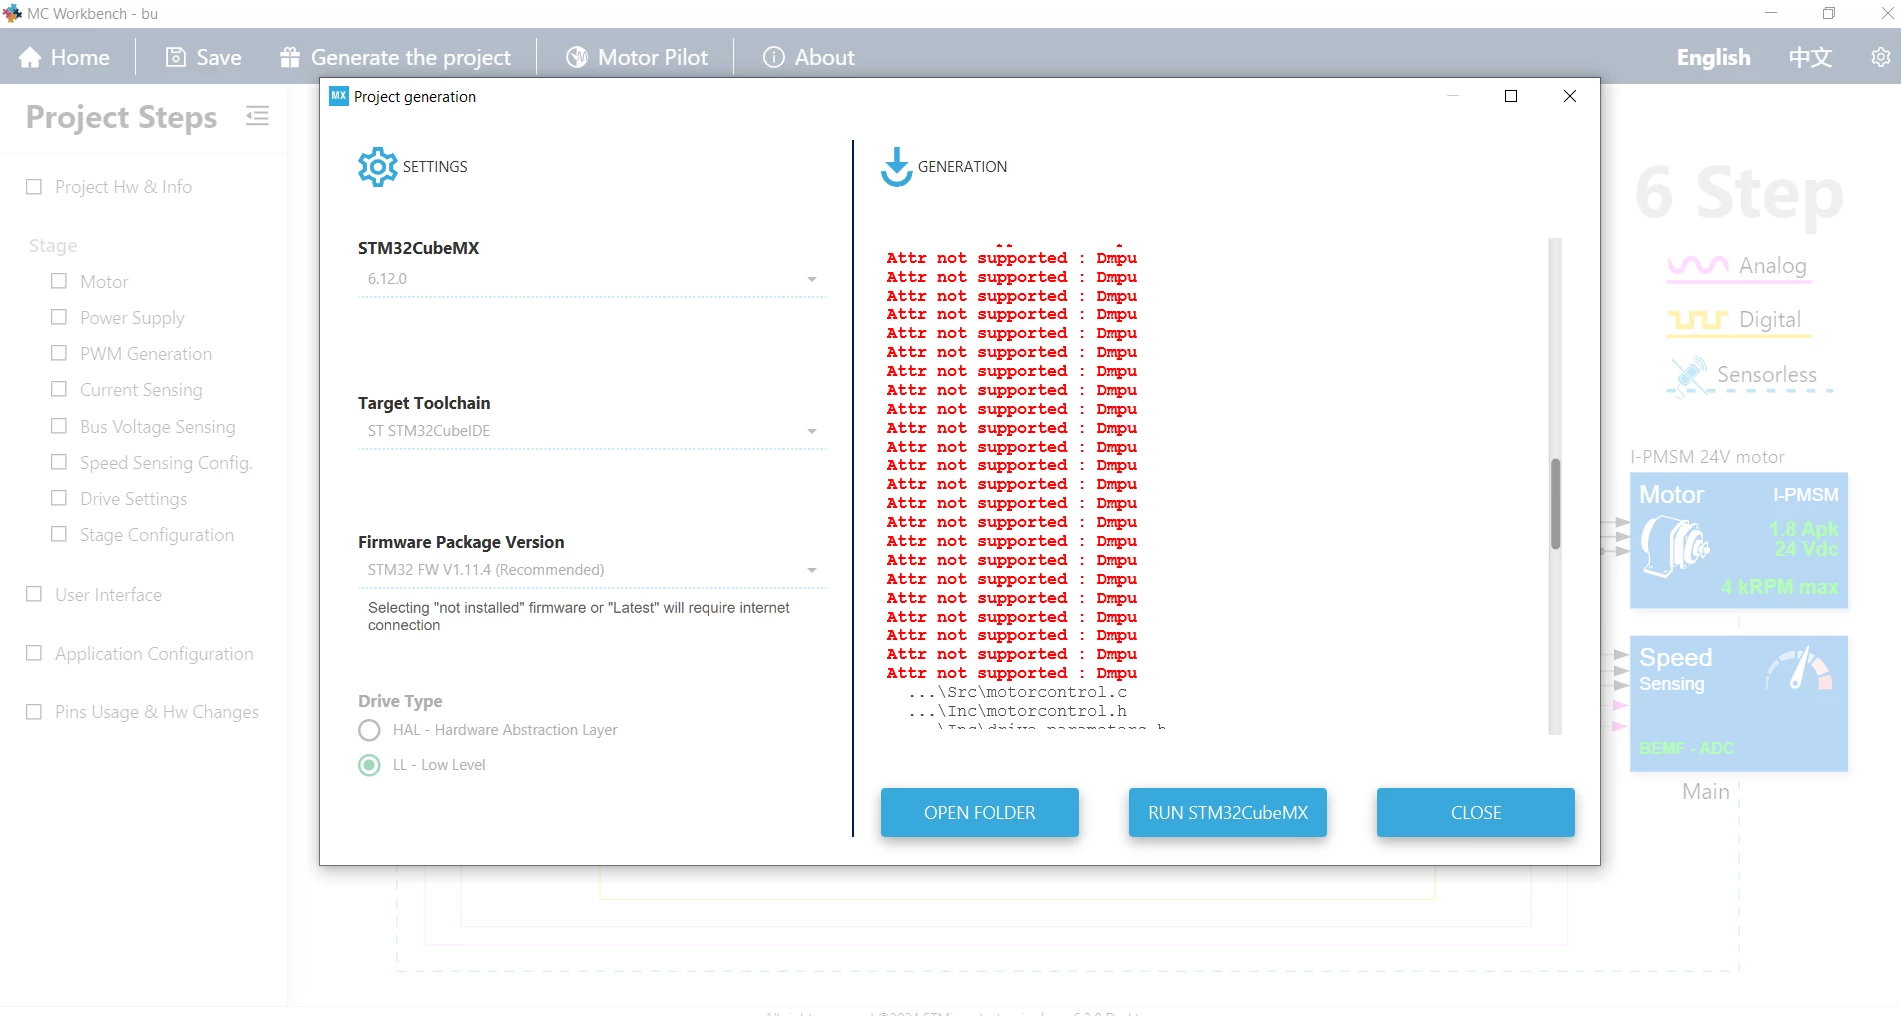Image resolution: width=1901 pixels, height=1016 pixels.
Task: Click the firmware internet connection note
Action: click(578, 616)
